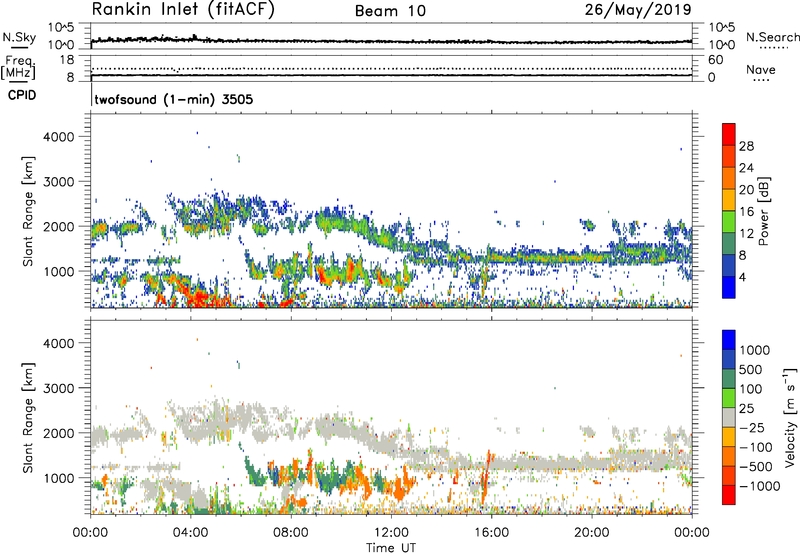
Task: Click the 'Velocity [m s-1]' color bar label
Action: (790, 417)
